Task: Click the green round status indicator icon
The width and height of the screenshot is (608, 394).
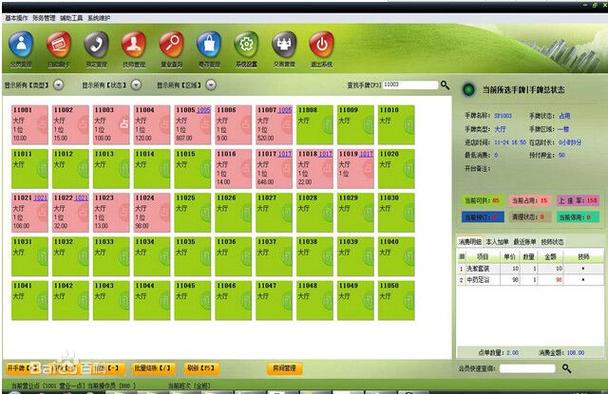Action: (x=469, y=90)
